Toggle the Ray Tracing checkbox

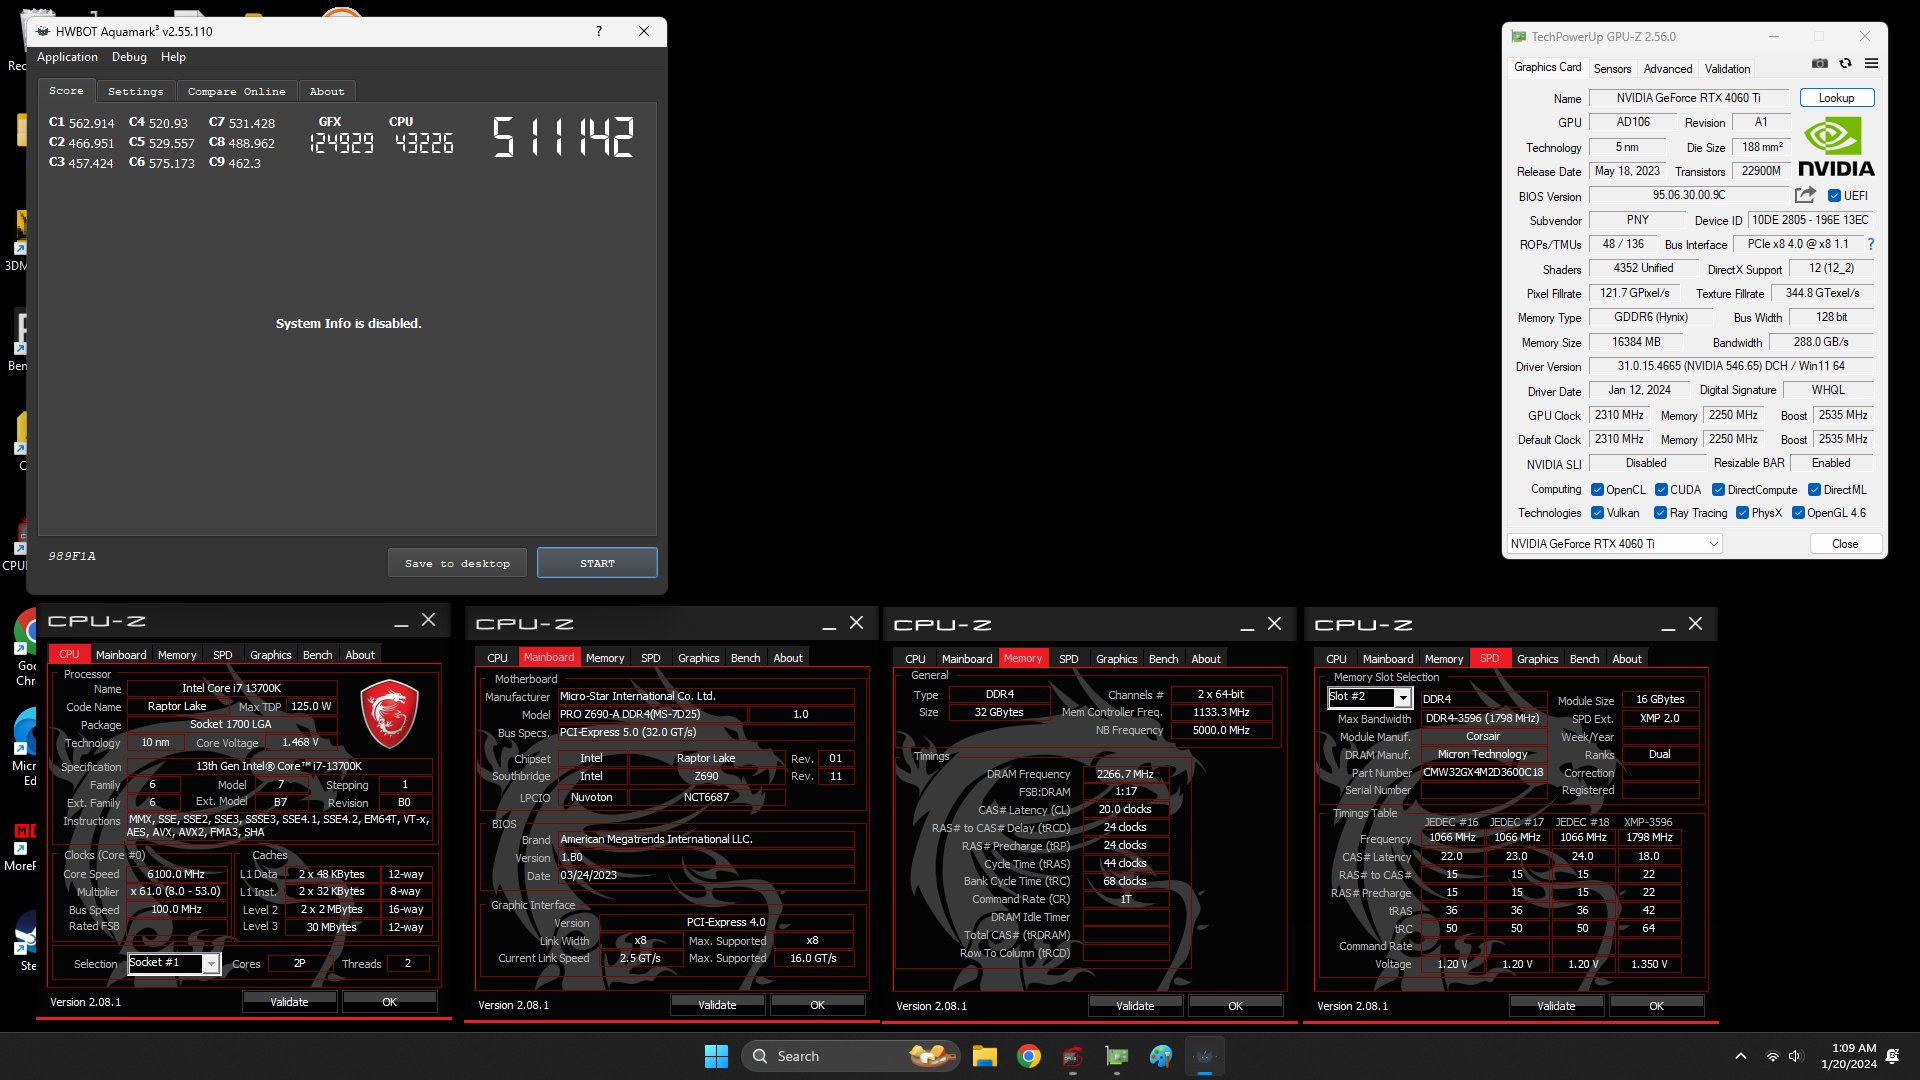coord(1660,513)
